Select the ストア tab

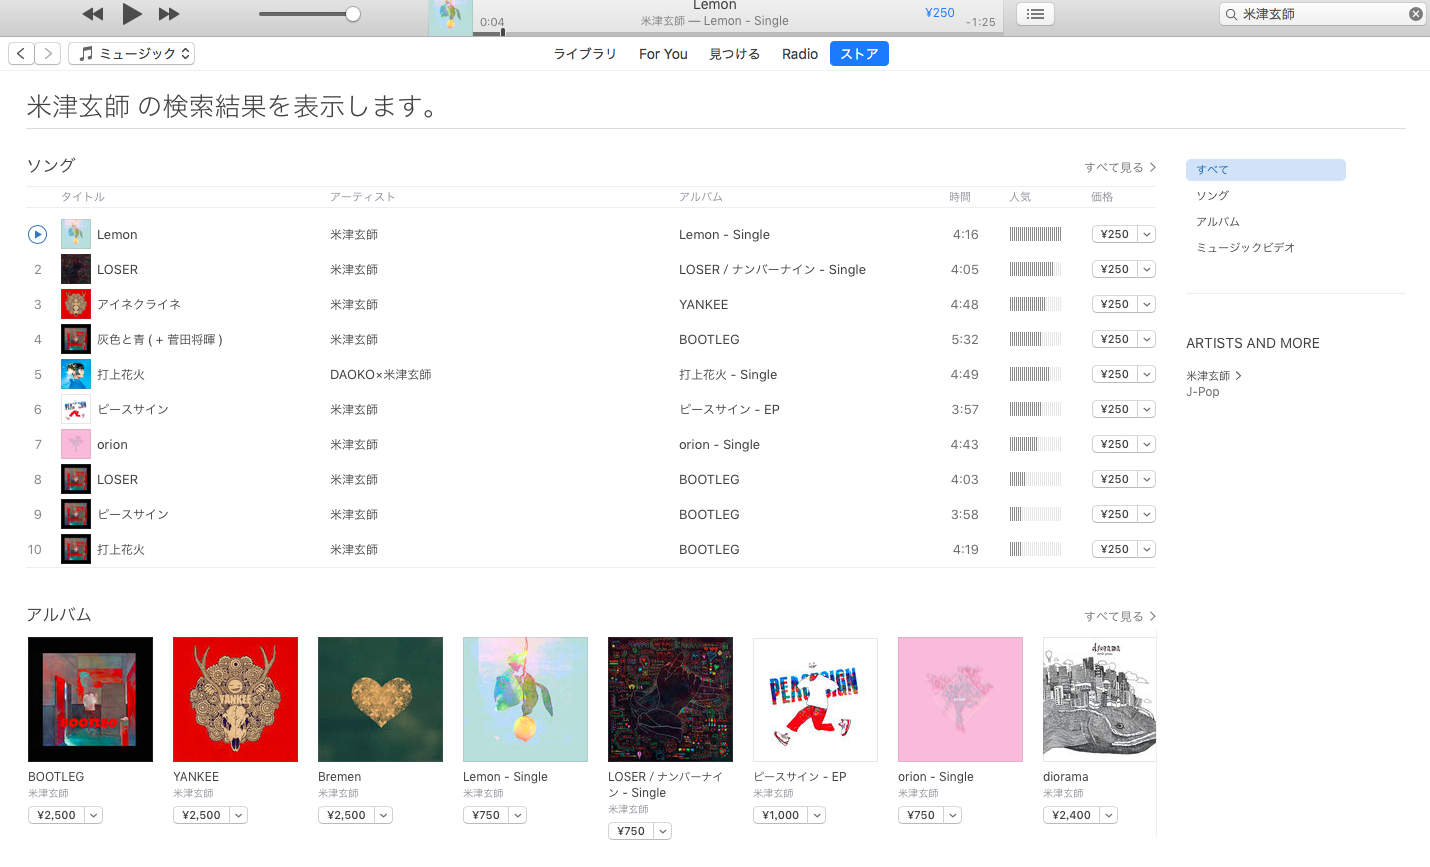tap(859, 54)
